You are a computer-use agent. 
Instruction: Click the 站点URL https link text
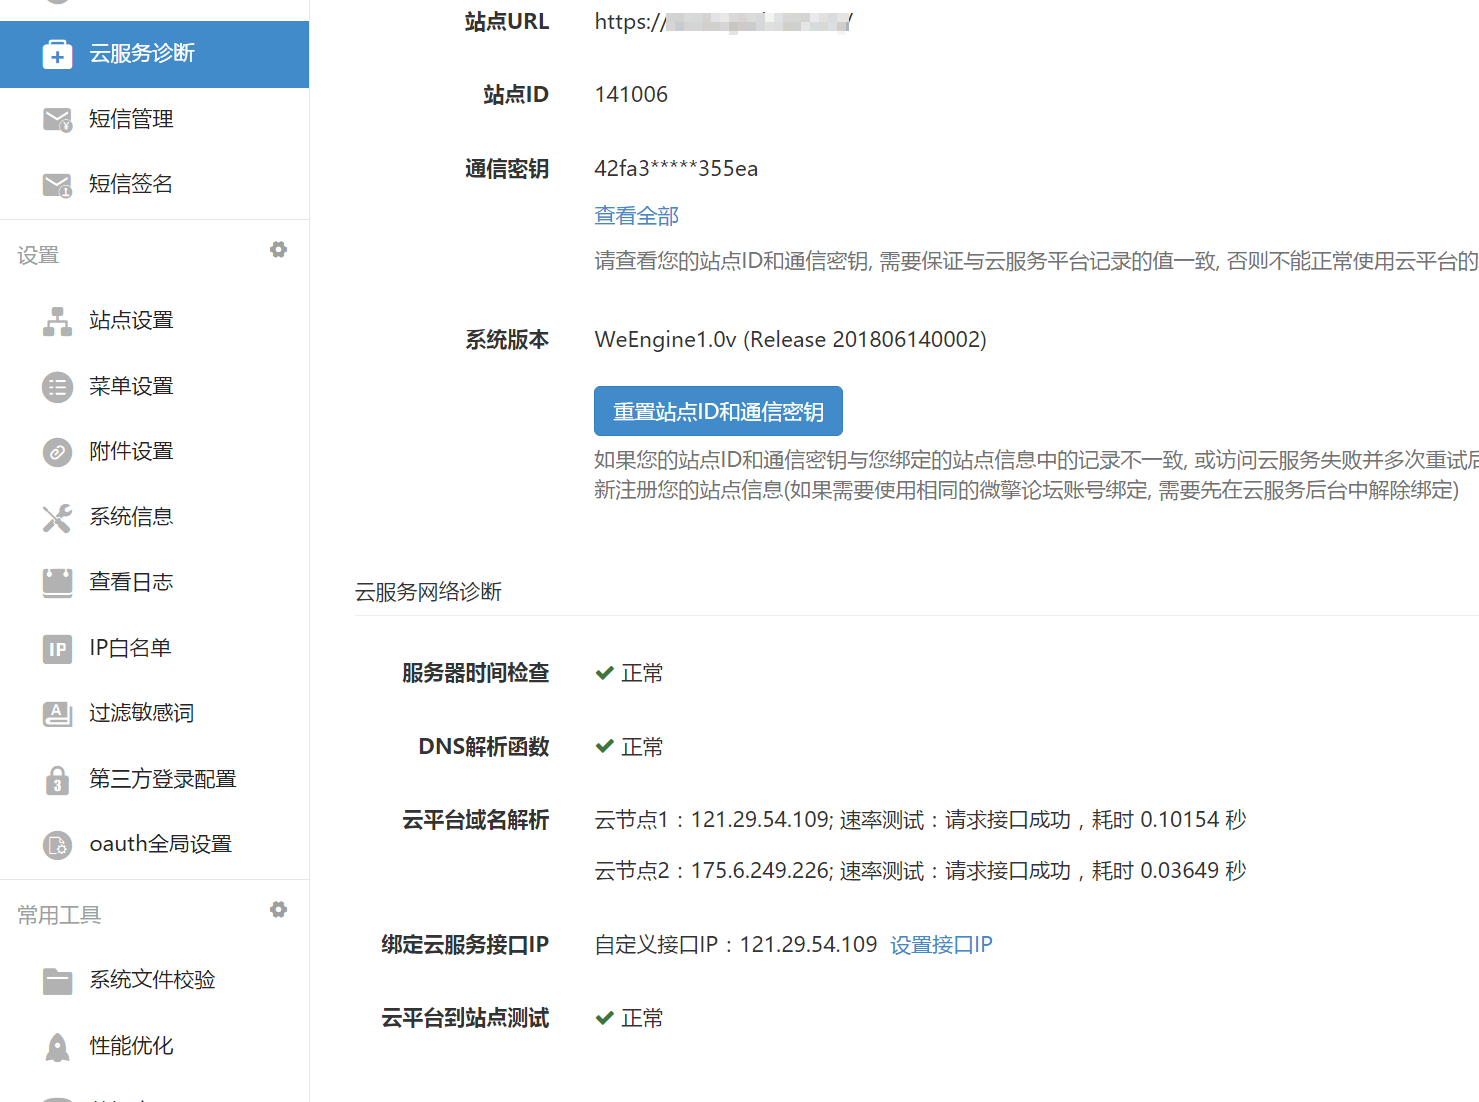[x=724, y=22]
